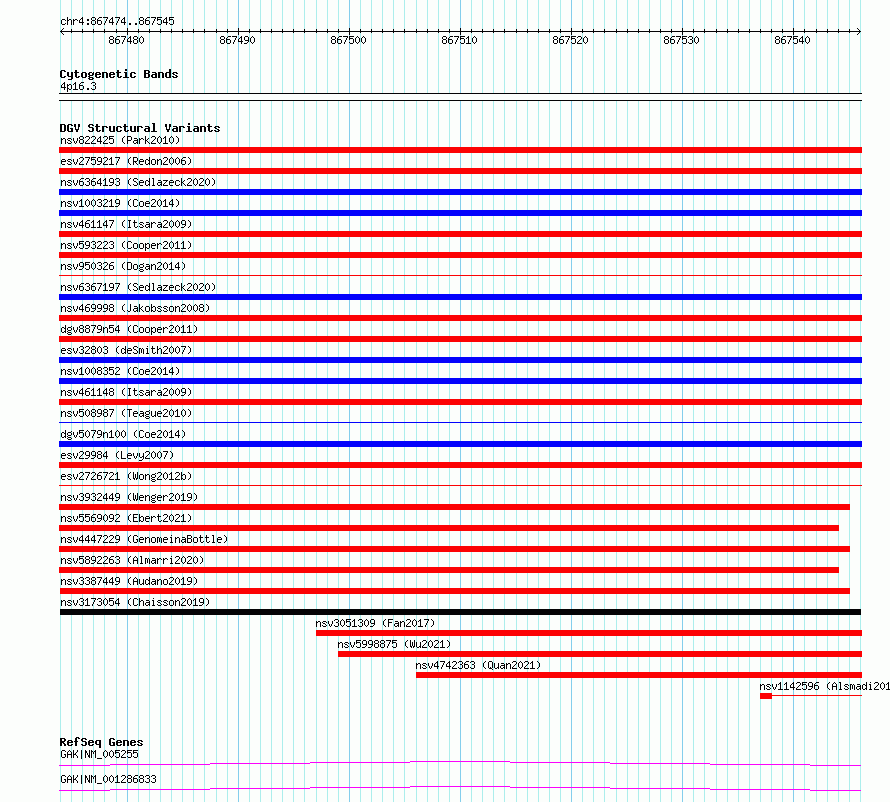
Task: Select the thin blue line of nsv508987
Action: (460, 422)
